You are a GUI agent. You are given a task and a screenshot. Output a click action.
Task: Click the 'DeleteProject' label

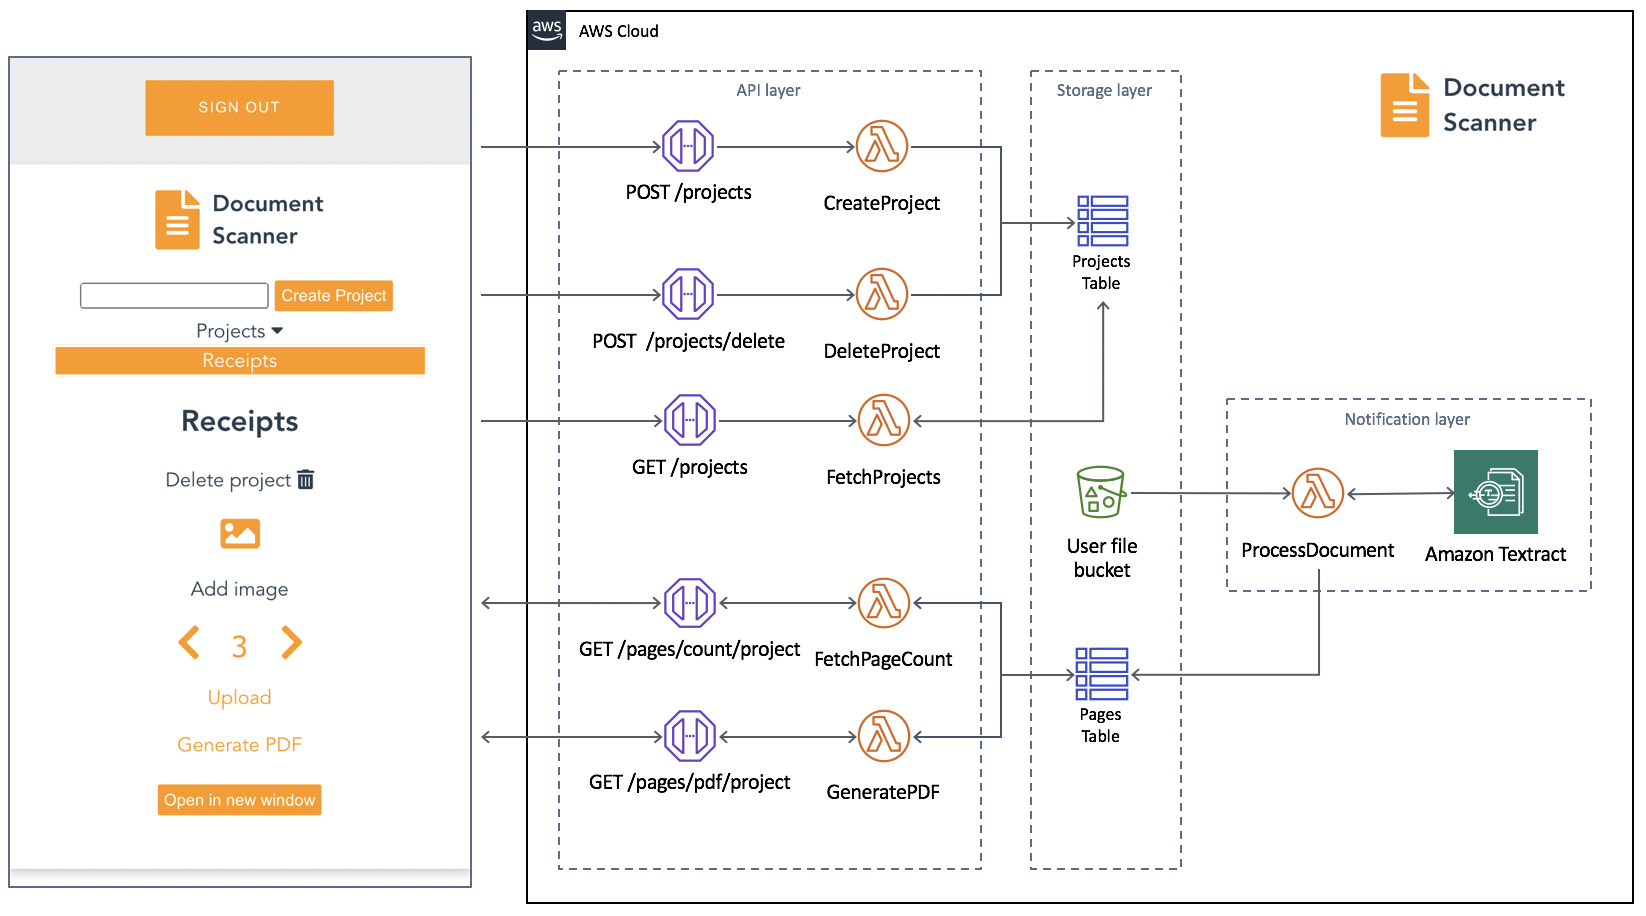[882, 351]
